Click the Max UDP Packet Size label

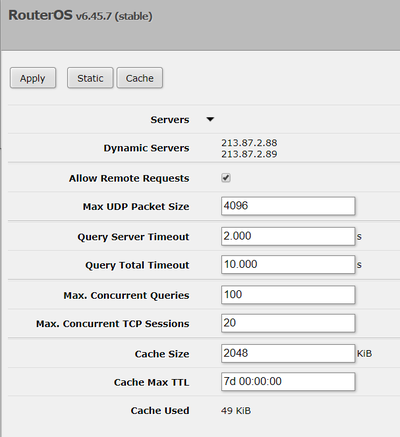click(136, 207)
